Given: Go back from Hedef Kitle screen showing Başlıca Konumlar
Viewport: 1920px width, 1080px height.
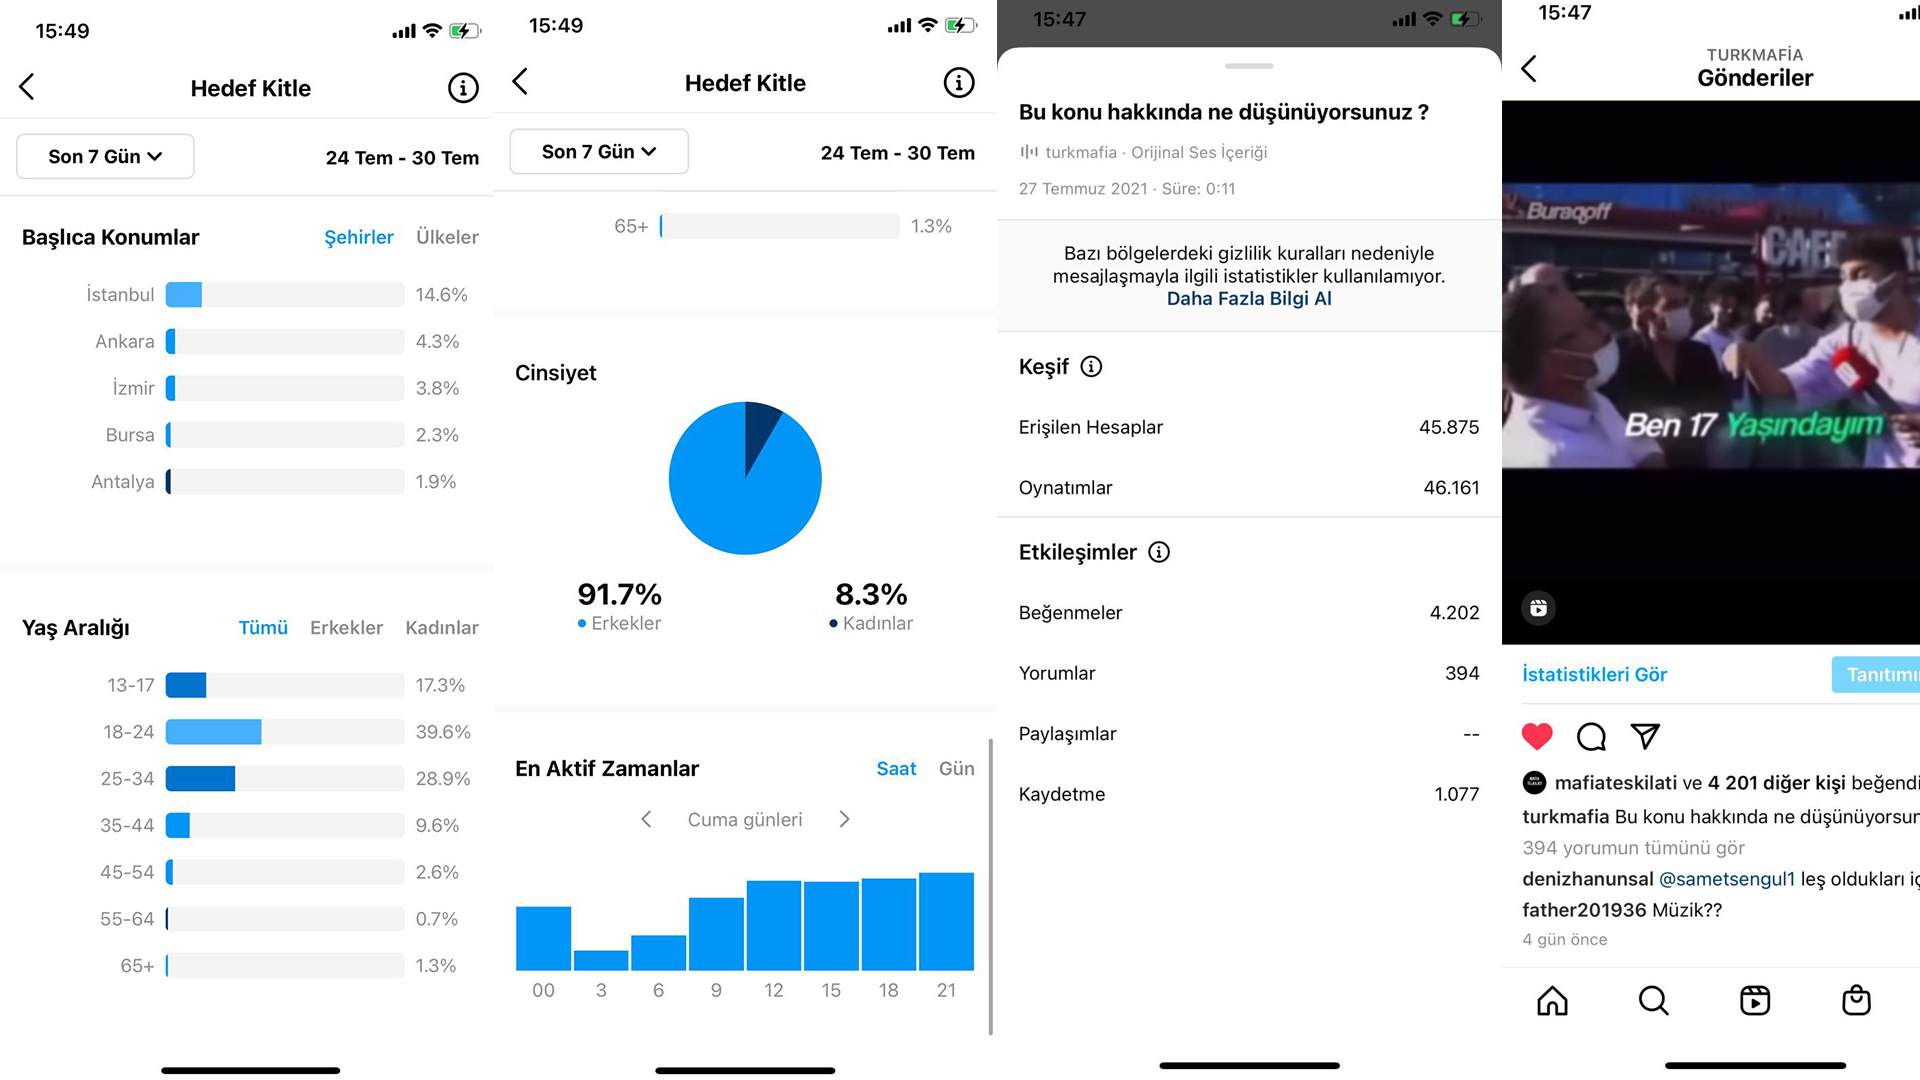Looking at the screenshot, I should [x=27, y=87].
